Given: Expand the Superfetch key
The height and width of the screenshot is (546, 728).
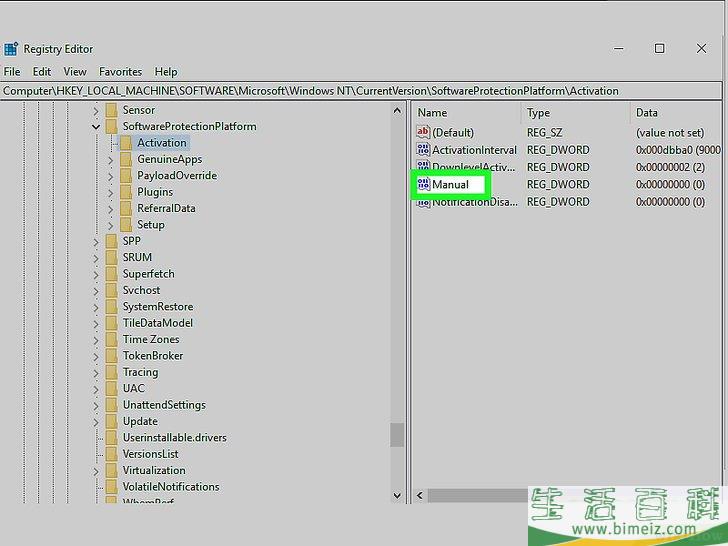Looking at the screenshot, I should point(96,274).
